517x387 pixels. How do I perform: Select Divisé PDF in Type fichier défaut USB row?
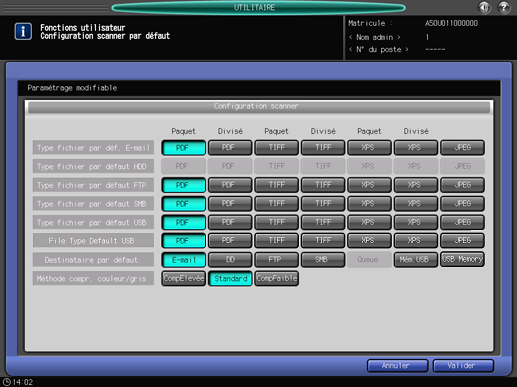(x=230, y=222)
